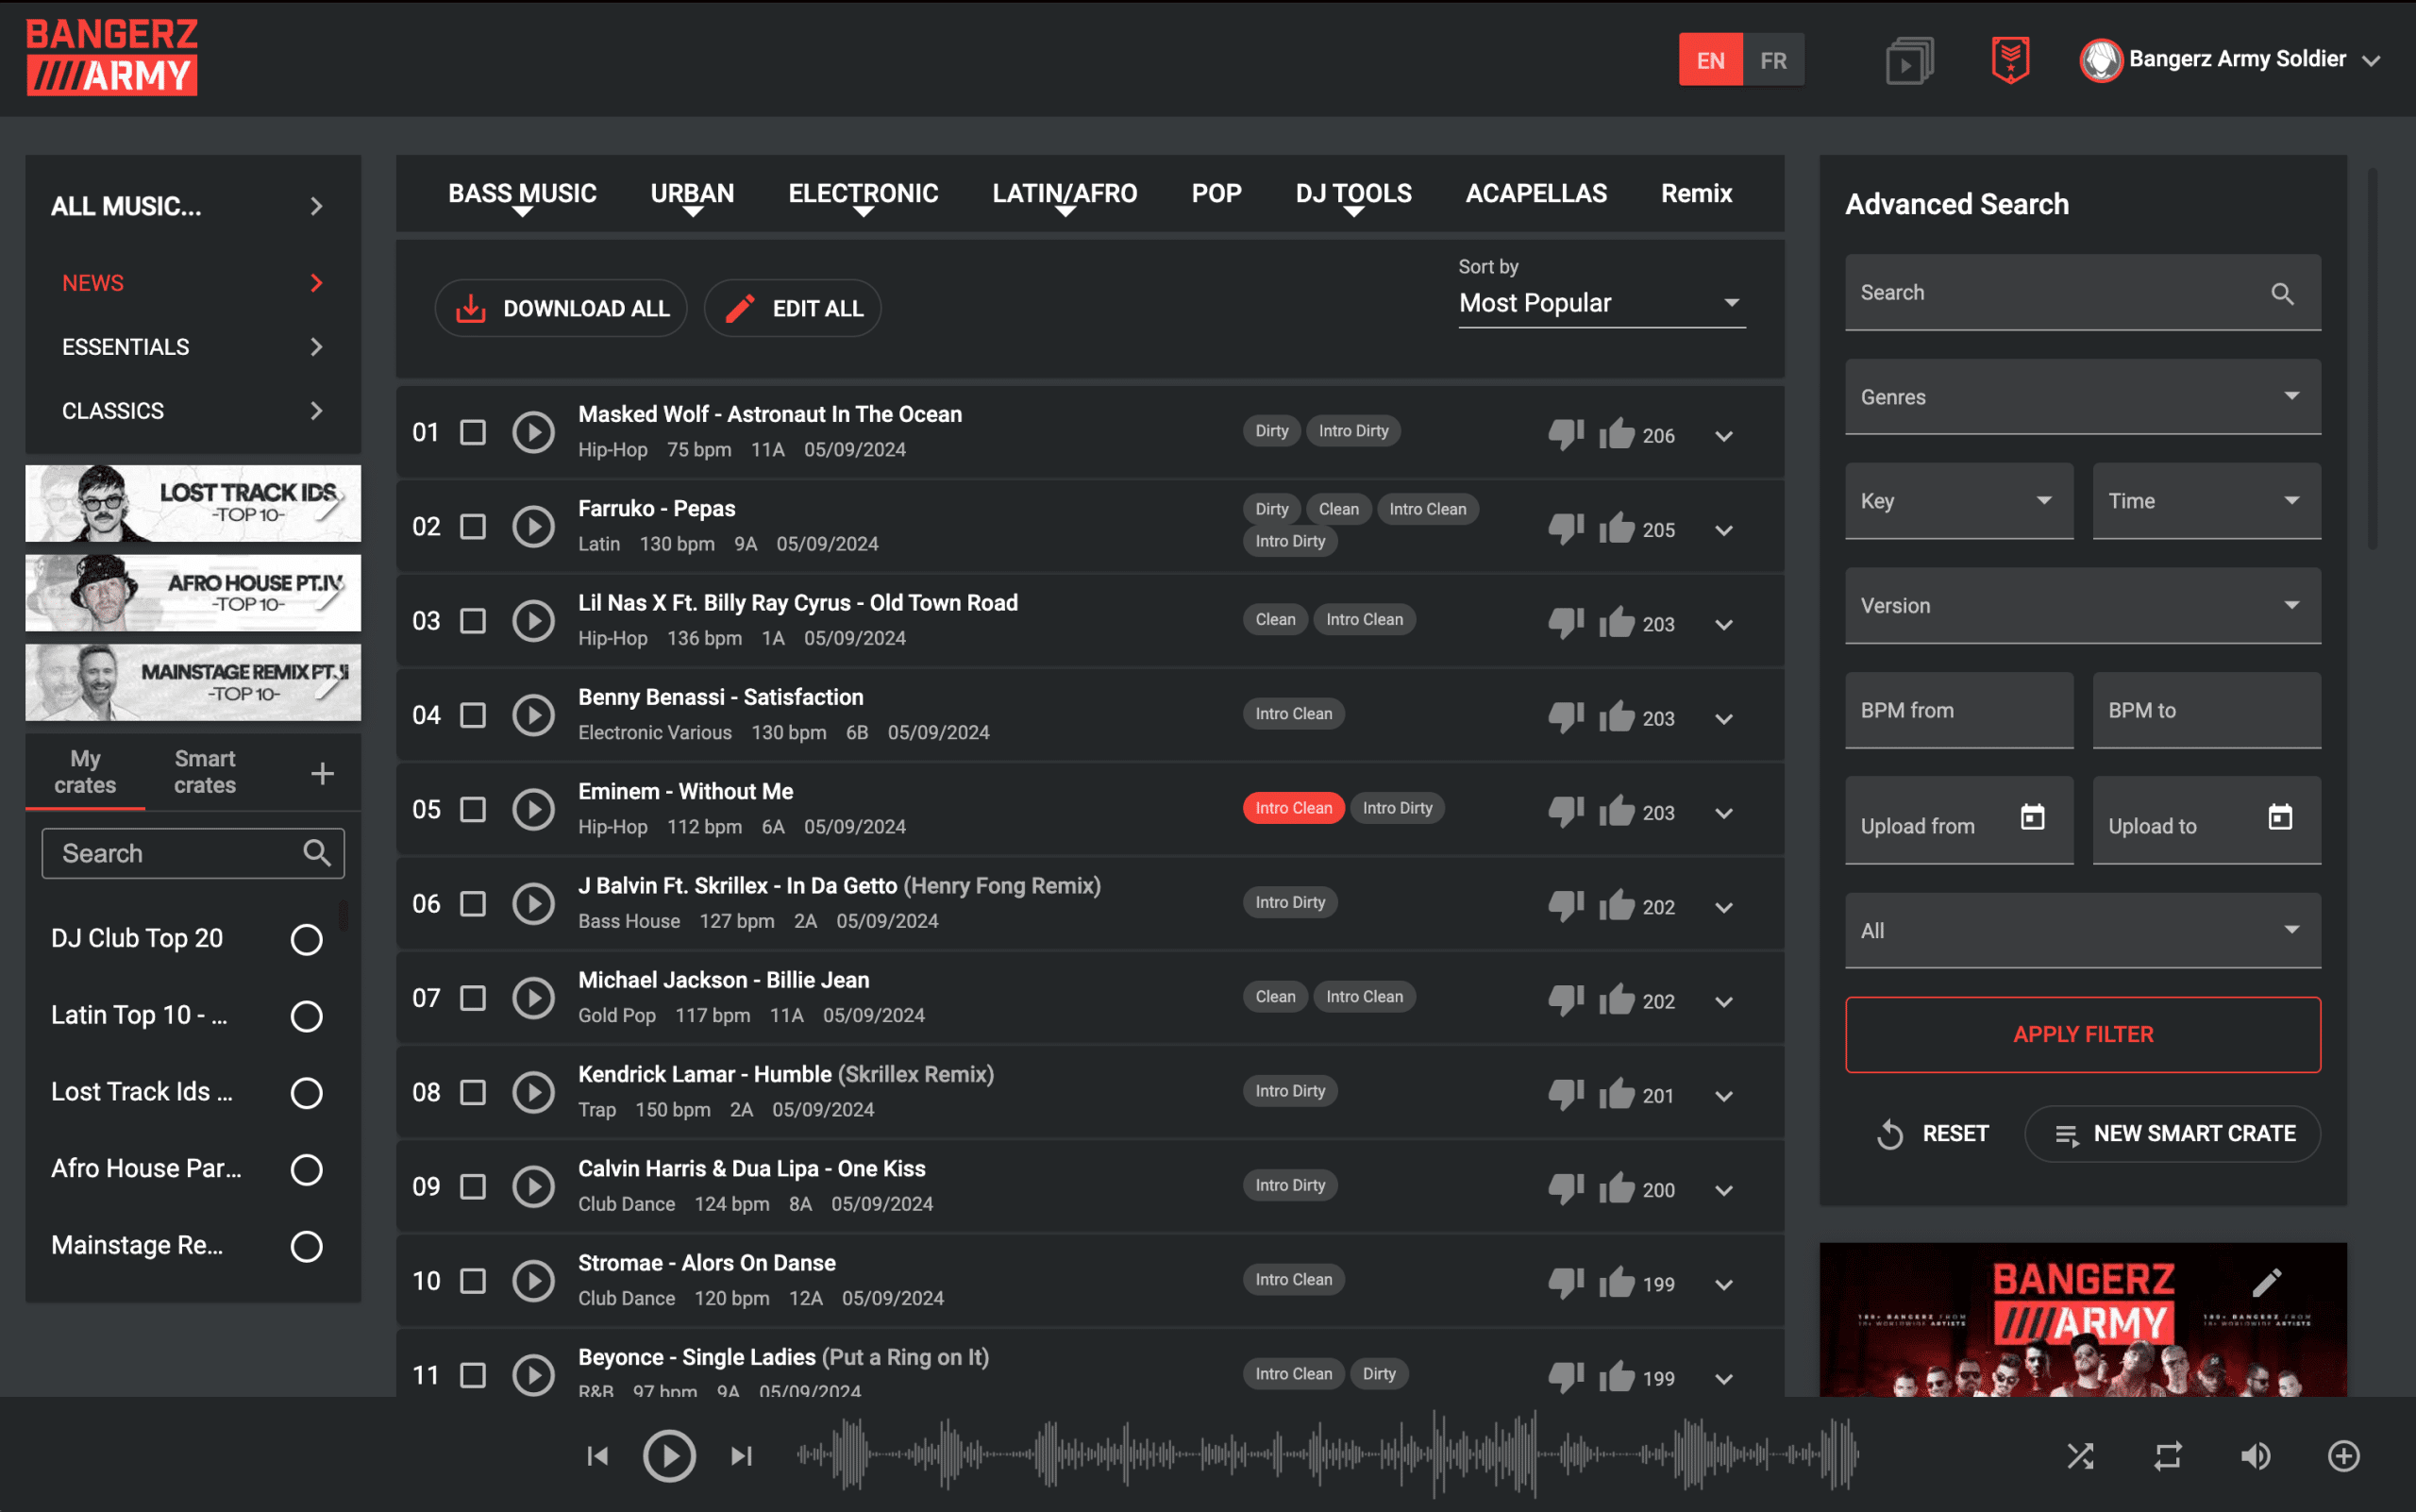Thumbs up Farruko - Pepas
This screenshot has height=1512, width=2416.
(1616, 528)
